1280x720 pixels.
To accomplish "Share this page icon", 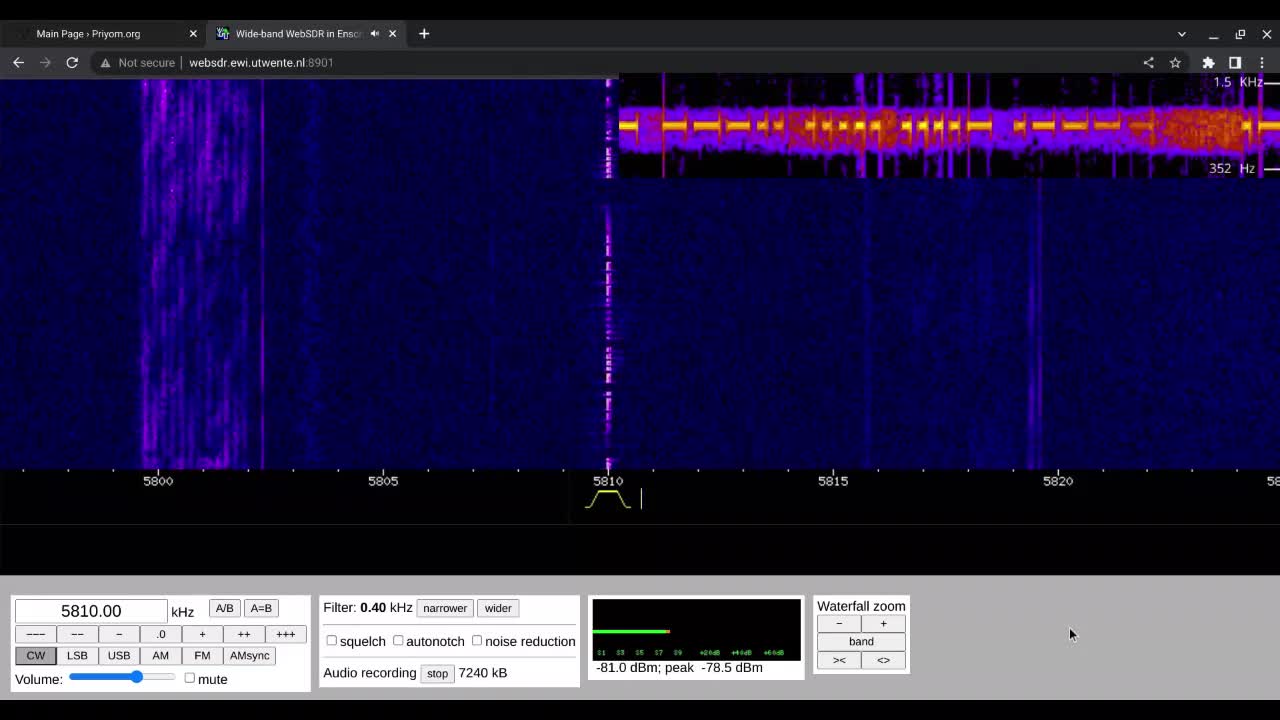I will click(x=1148, y=62).
